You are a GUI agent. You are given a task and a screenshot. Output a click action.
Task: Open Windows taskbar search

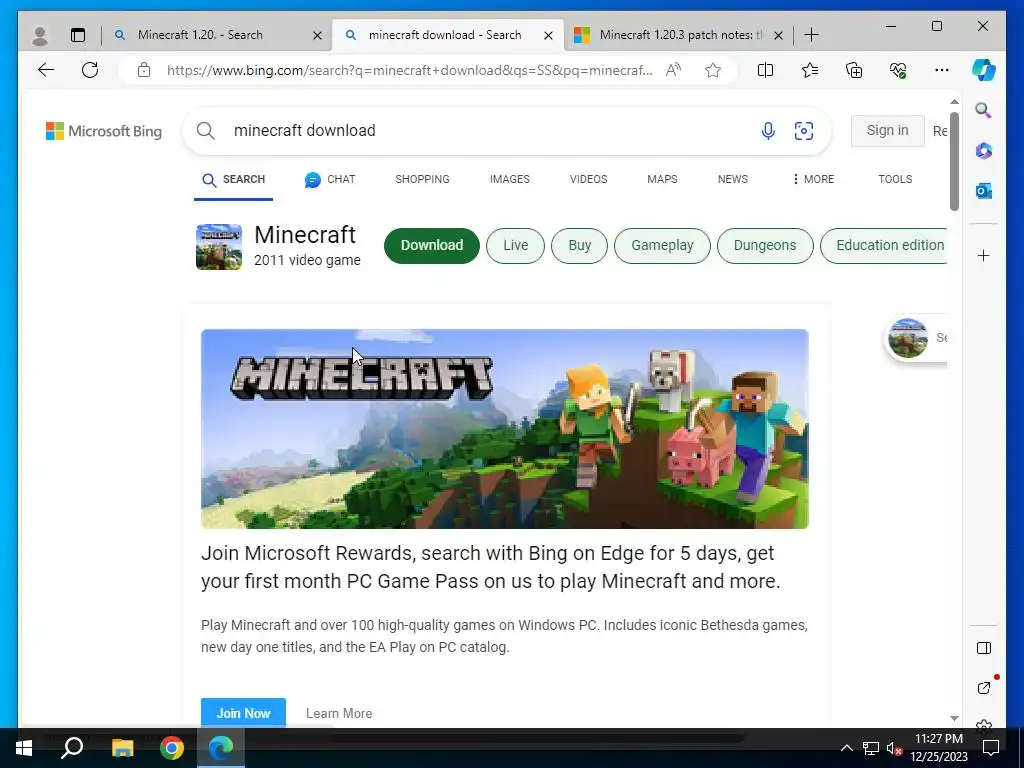point(72,748)
